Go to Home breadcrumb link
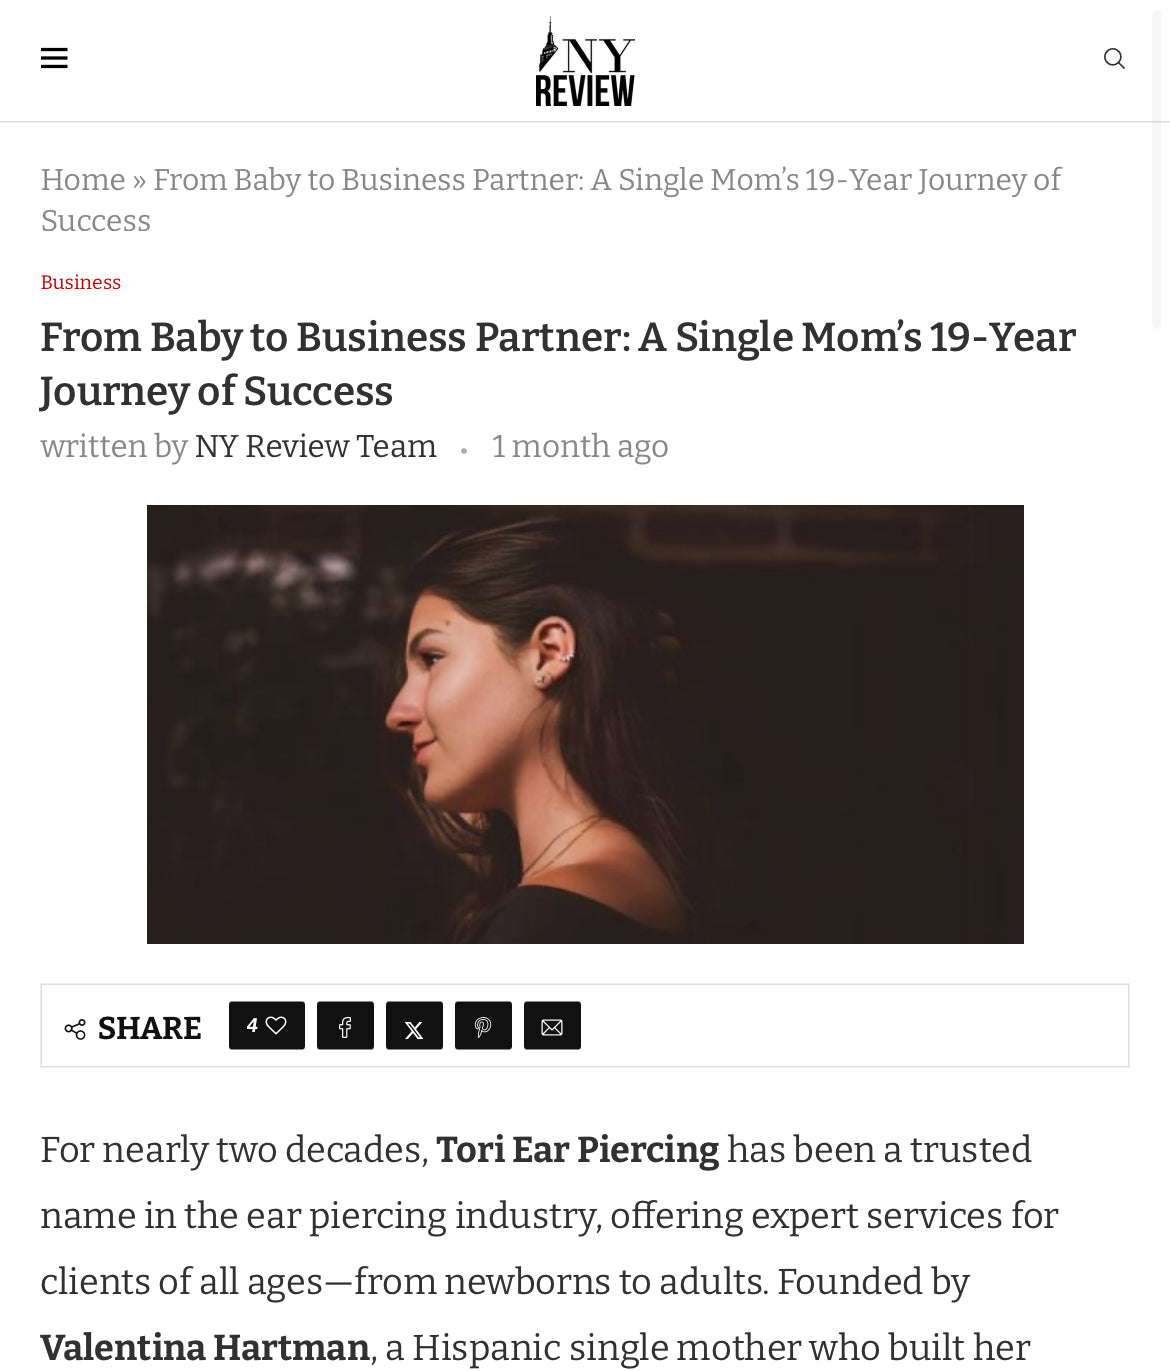 (x=83, y=180)
